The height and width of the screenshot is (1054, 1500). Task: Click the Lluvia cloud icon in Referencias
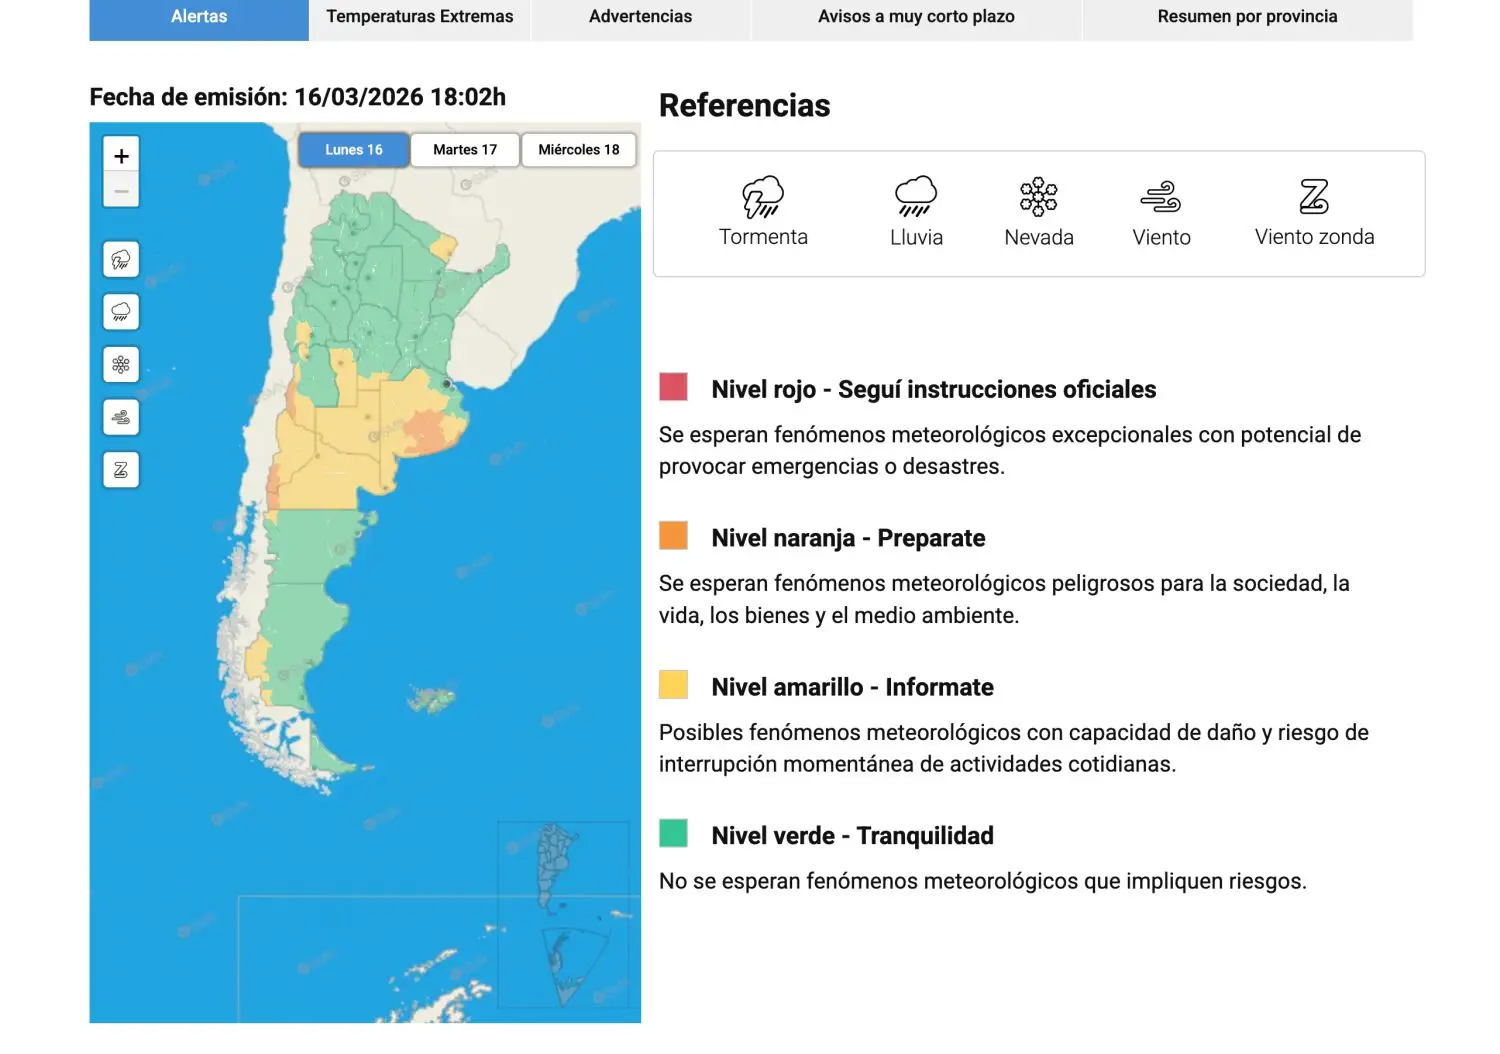916,197
